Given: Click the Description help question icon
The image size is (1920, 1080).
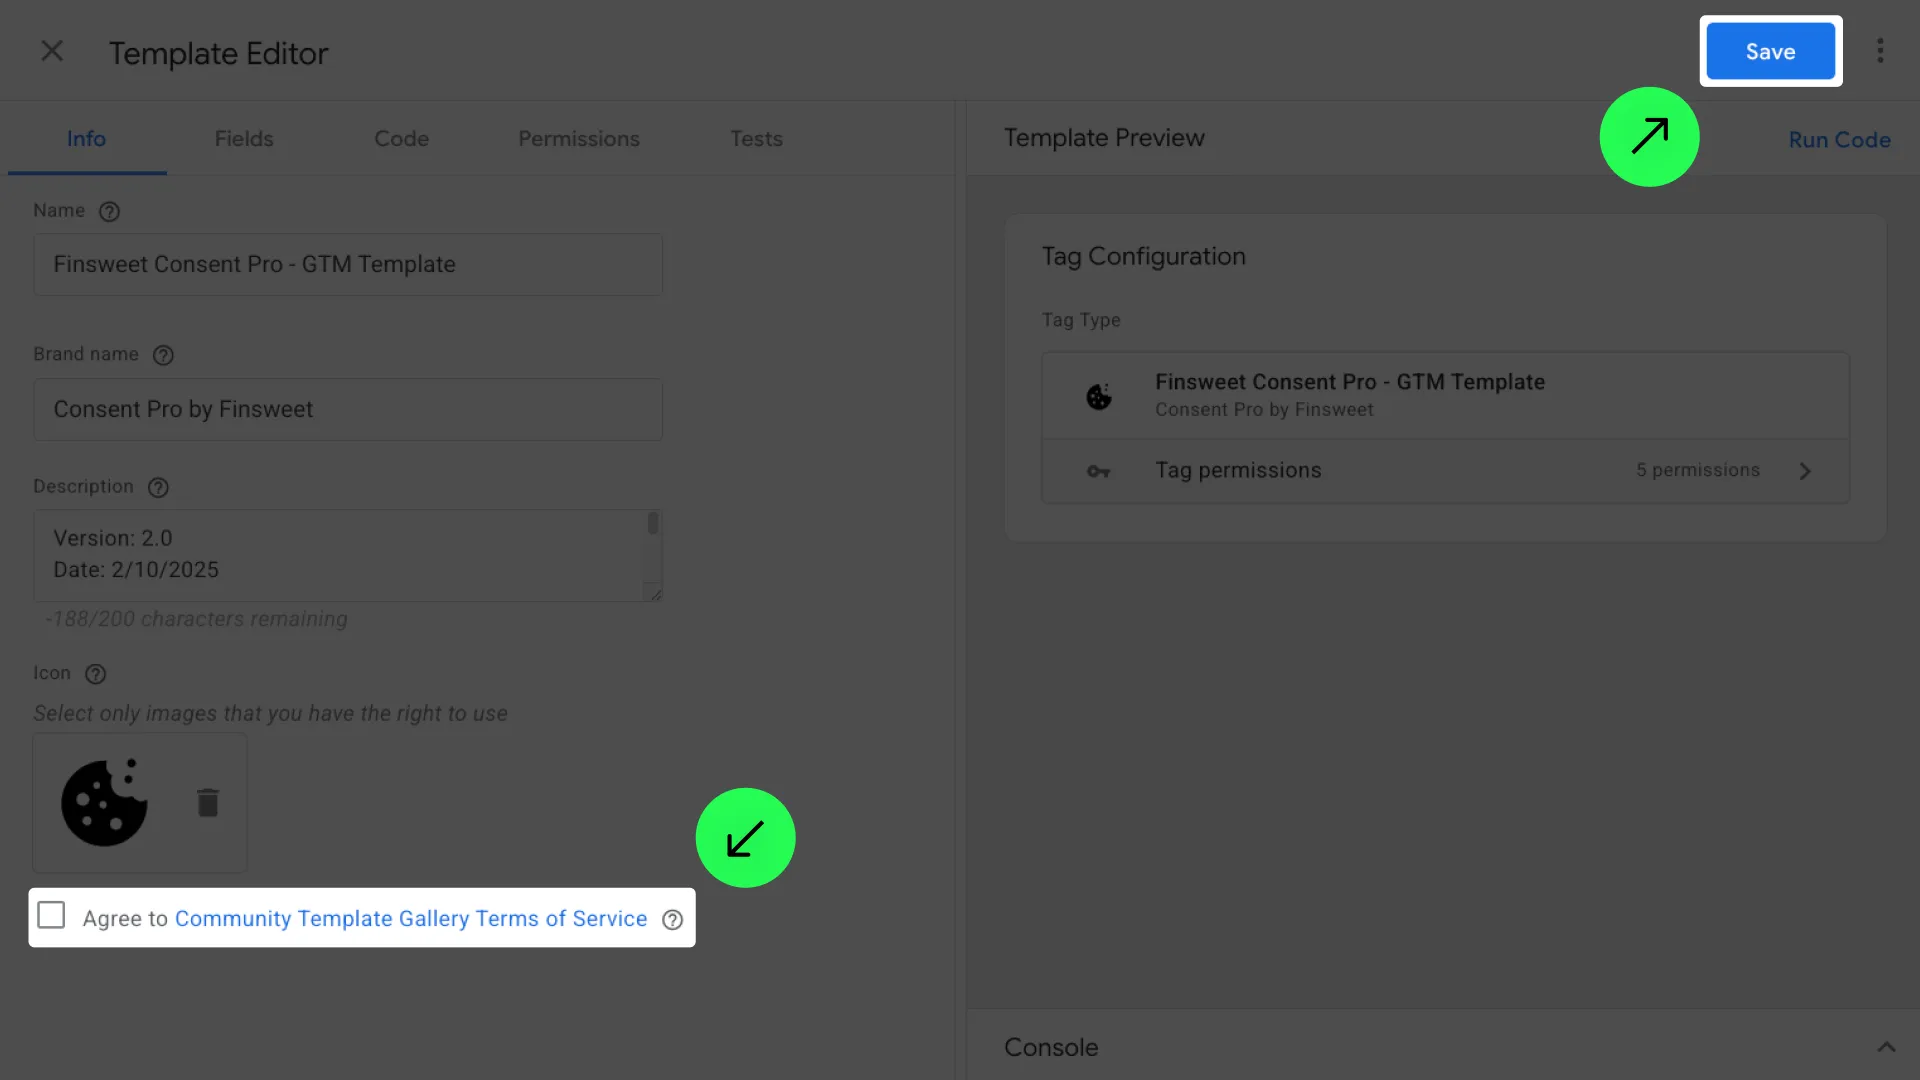Looking at the screenshot, I should 158,487.
